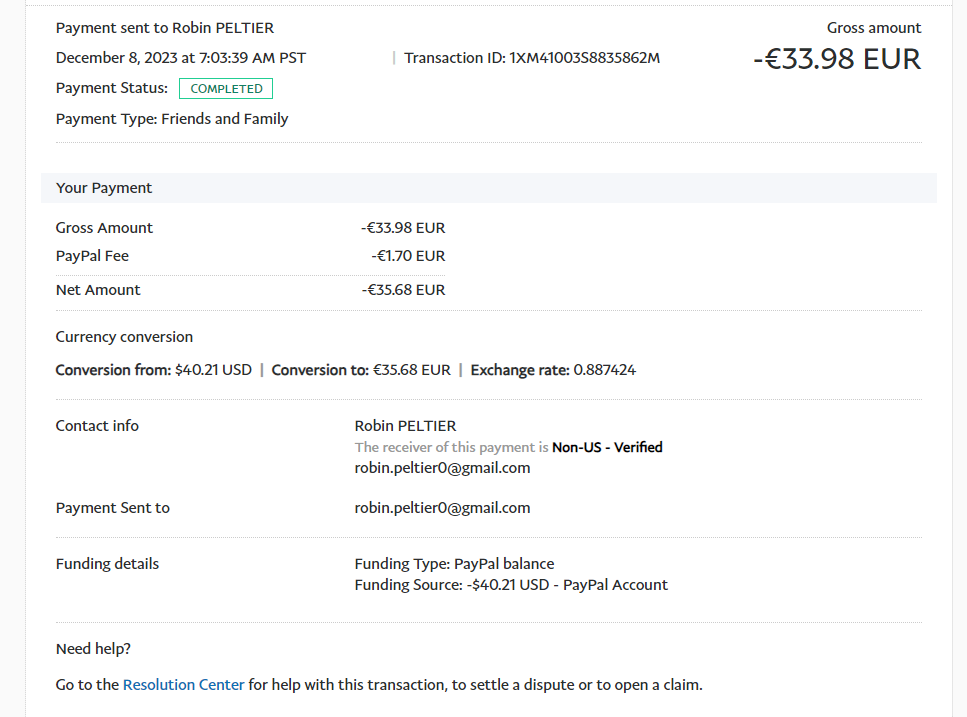Viewport: 967px width, 717px height.
Task: Click the email address under Contact info
Action: click(442, 467)
